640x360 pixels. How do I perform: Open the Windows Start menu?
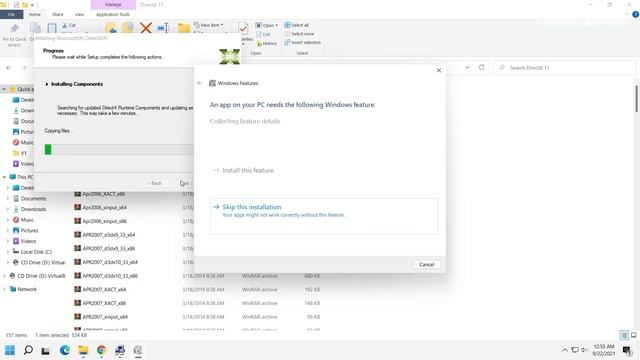pos(10,350)
